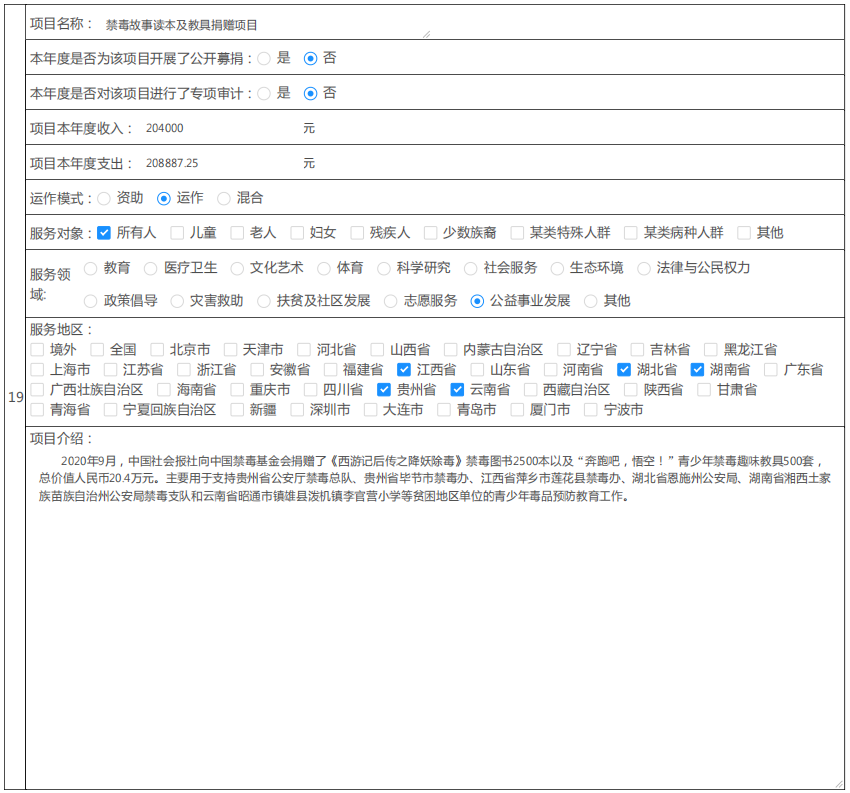Uncheck 云南省 in service regions
The image size is (850, 793).
coord(458,390)
